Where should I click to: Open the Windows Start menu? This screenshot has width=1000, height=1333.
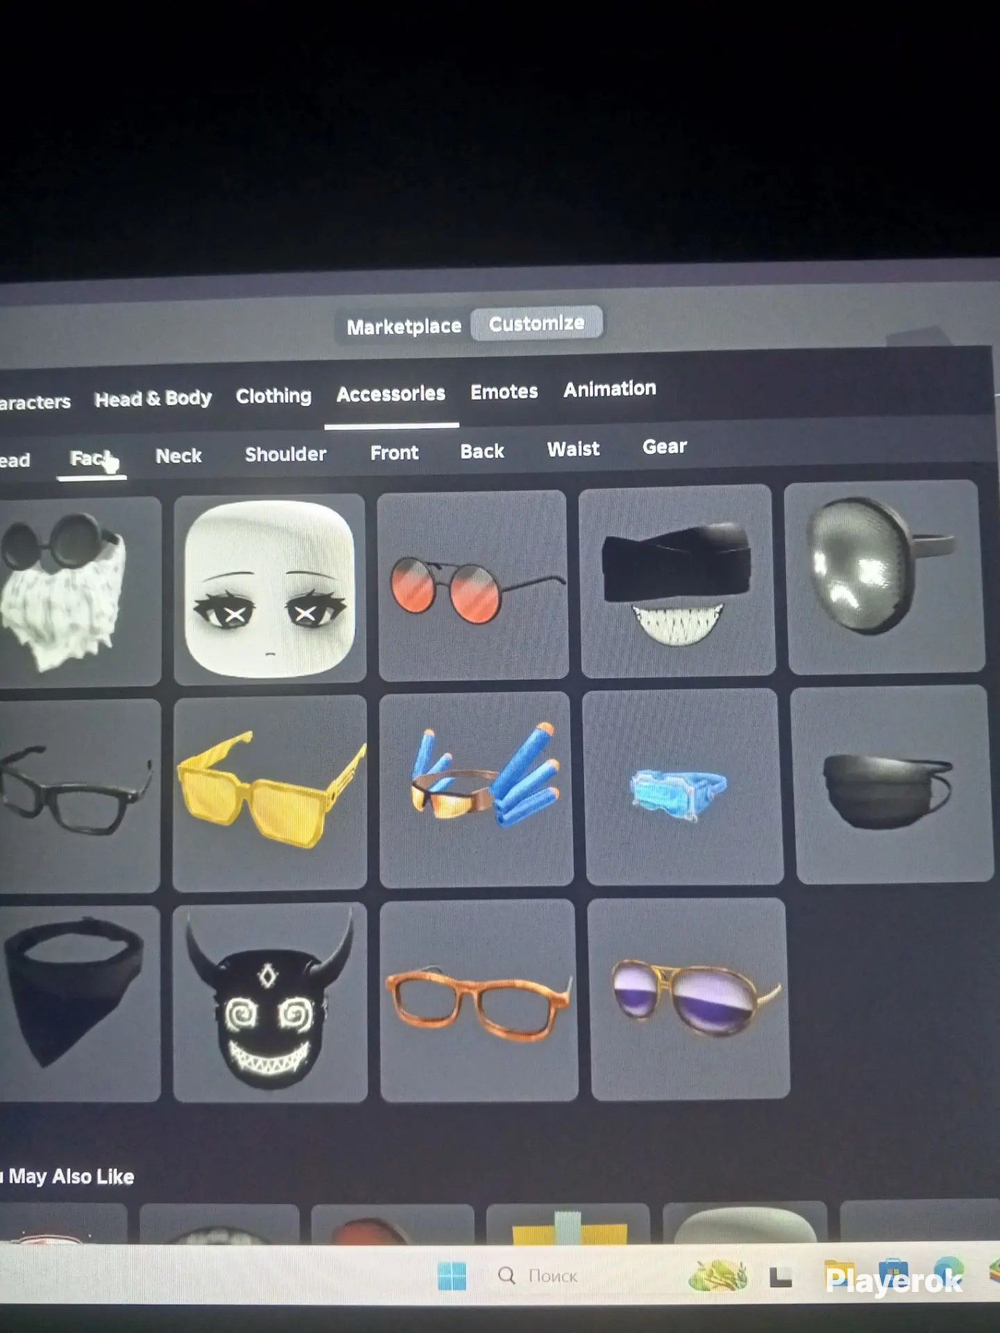coord(452,1276)
